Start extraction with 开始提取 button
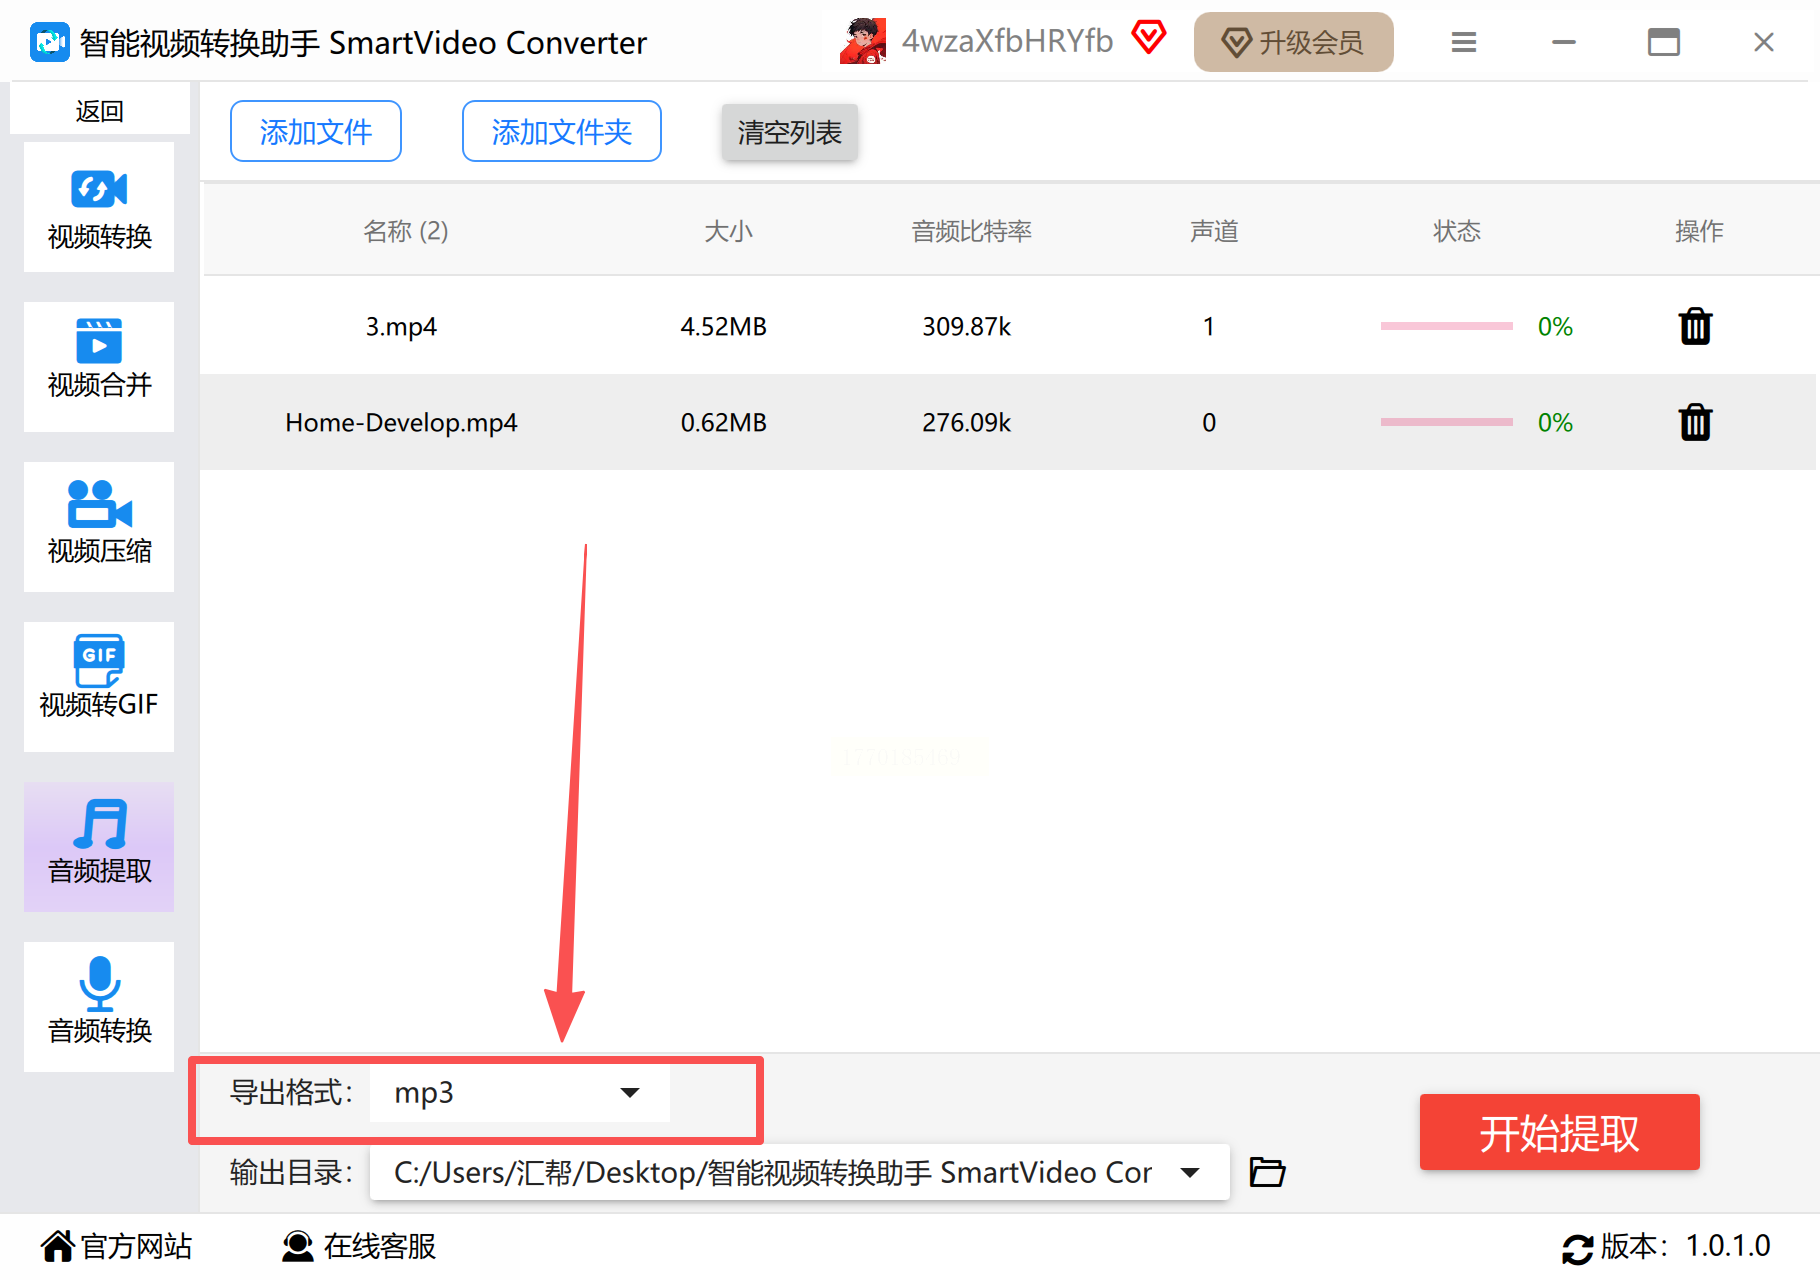This screenshot has height=1280, width=1820. [x=1560, y=1132]
